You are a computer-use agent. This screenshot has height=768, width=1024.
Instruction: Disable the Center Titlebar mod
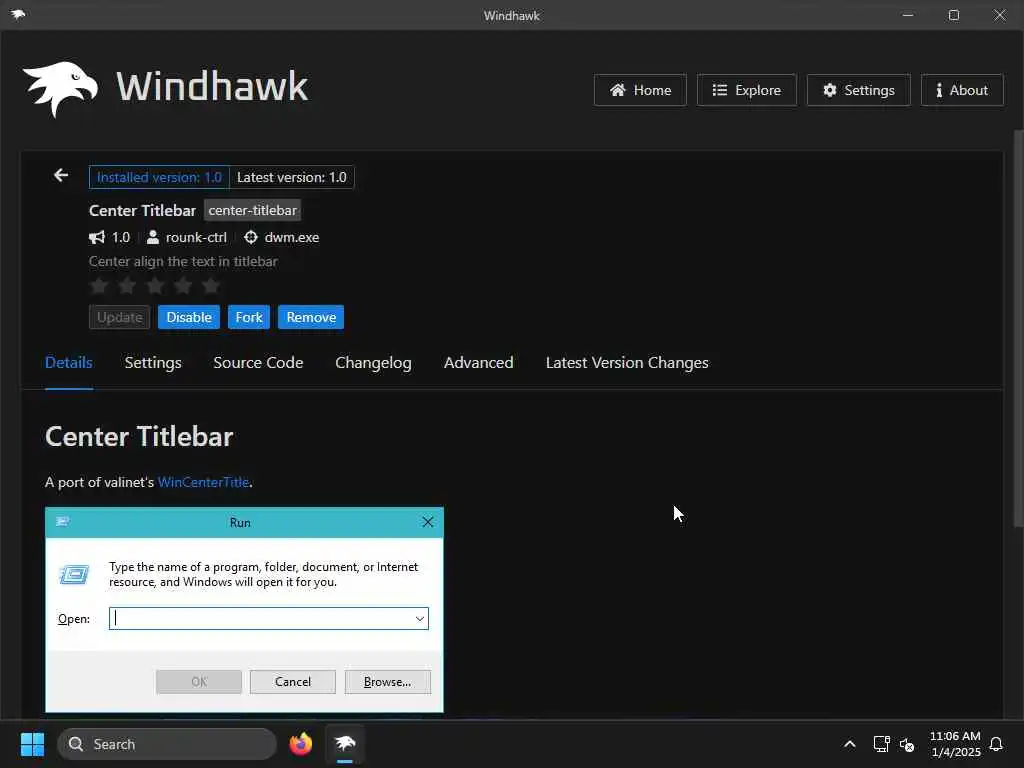[189, 317]
